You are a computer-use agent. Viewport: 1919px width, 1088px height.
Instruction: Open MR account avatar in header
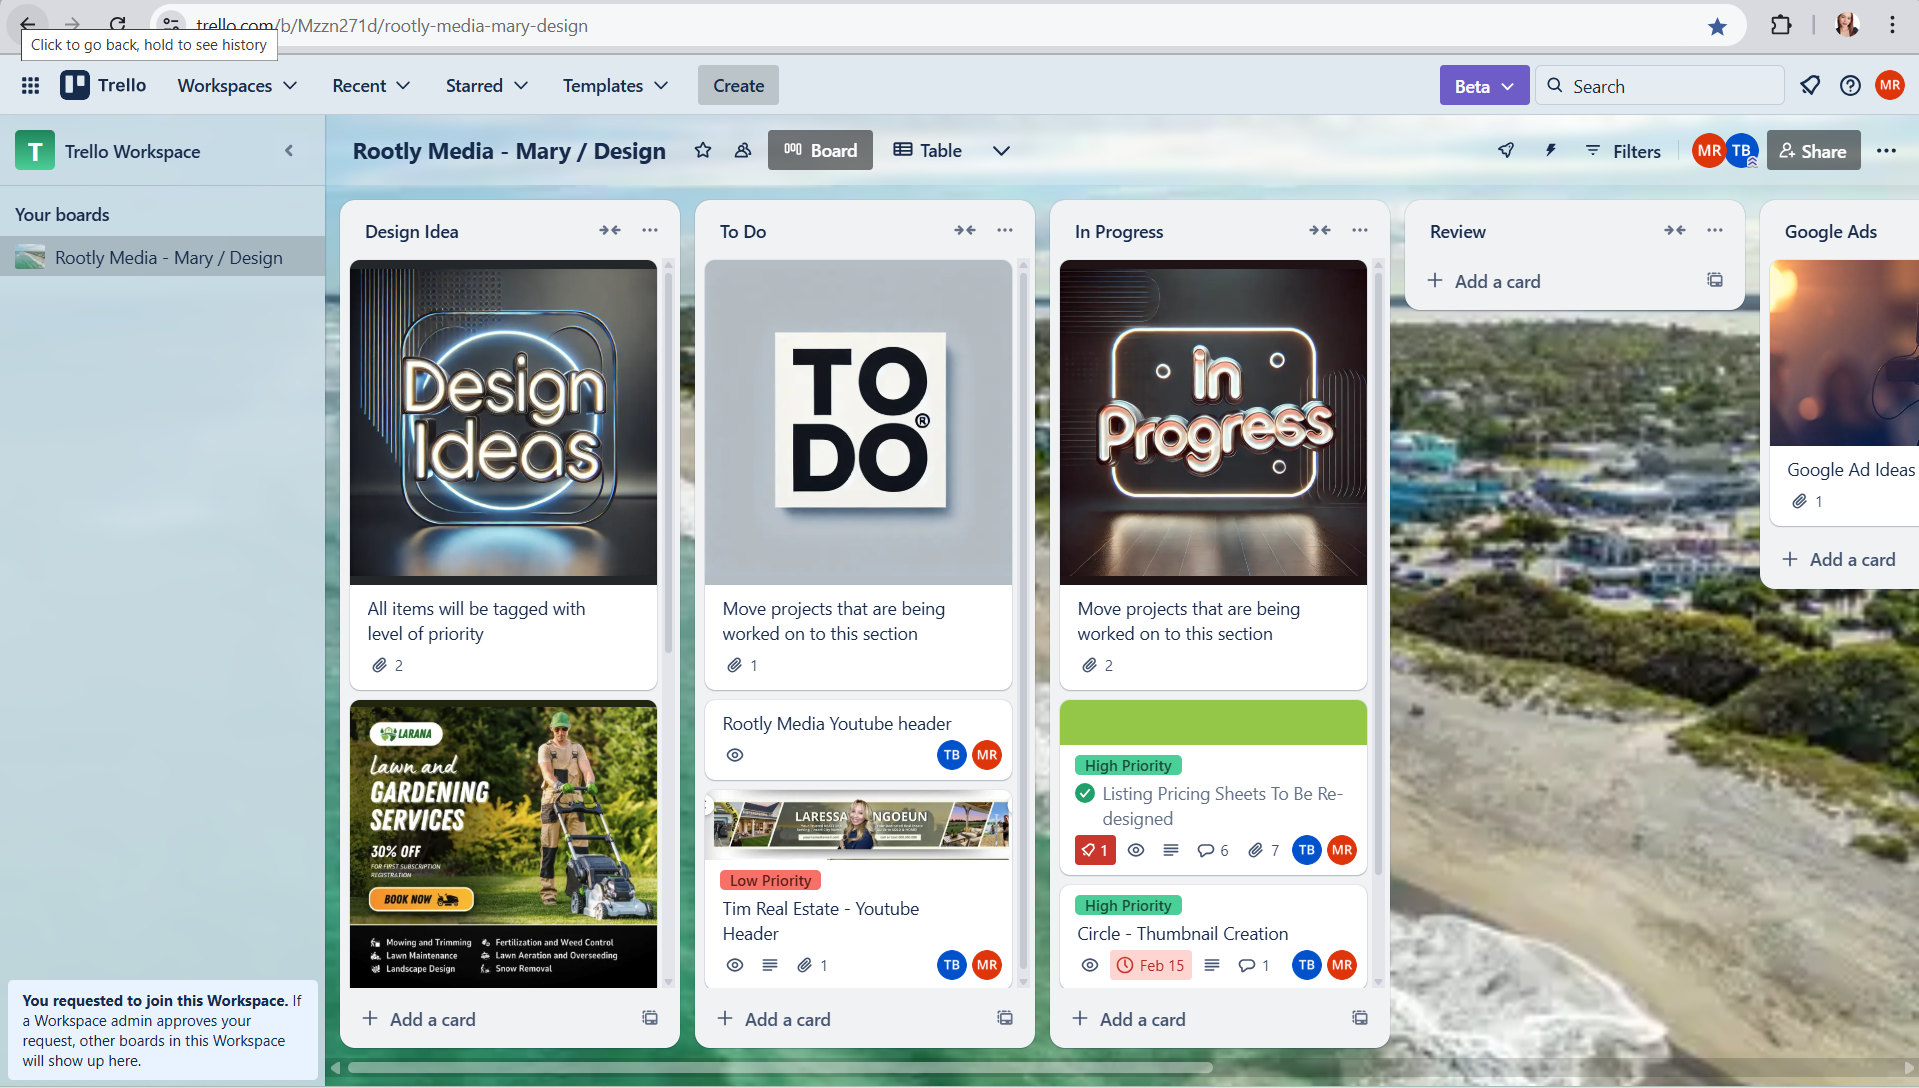tap(1890, 86)
